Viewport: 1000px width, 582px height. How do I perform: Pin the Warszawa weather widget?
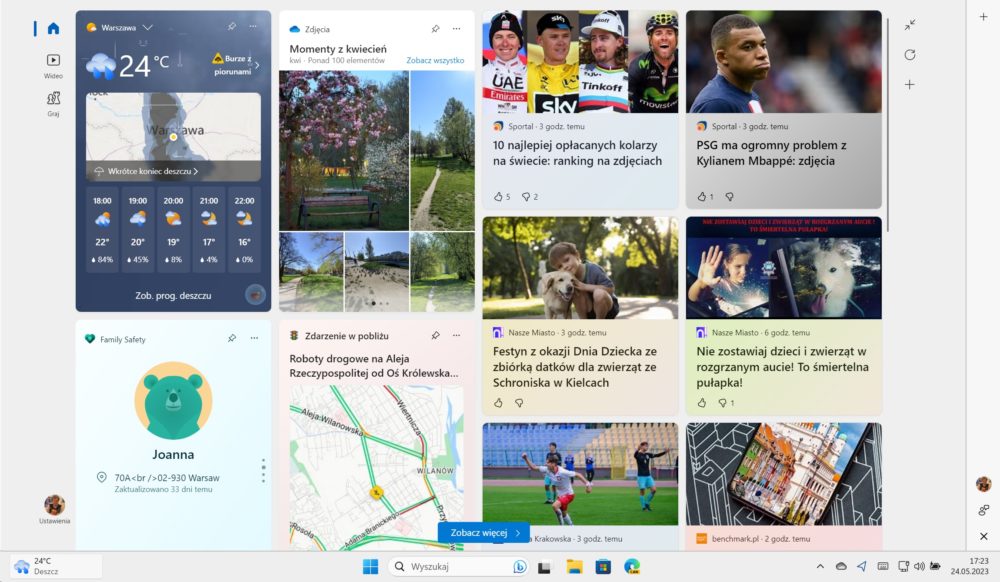232,27
